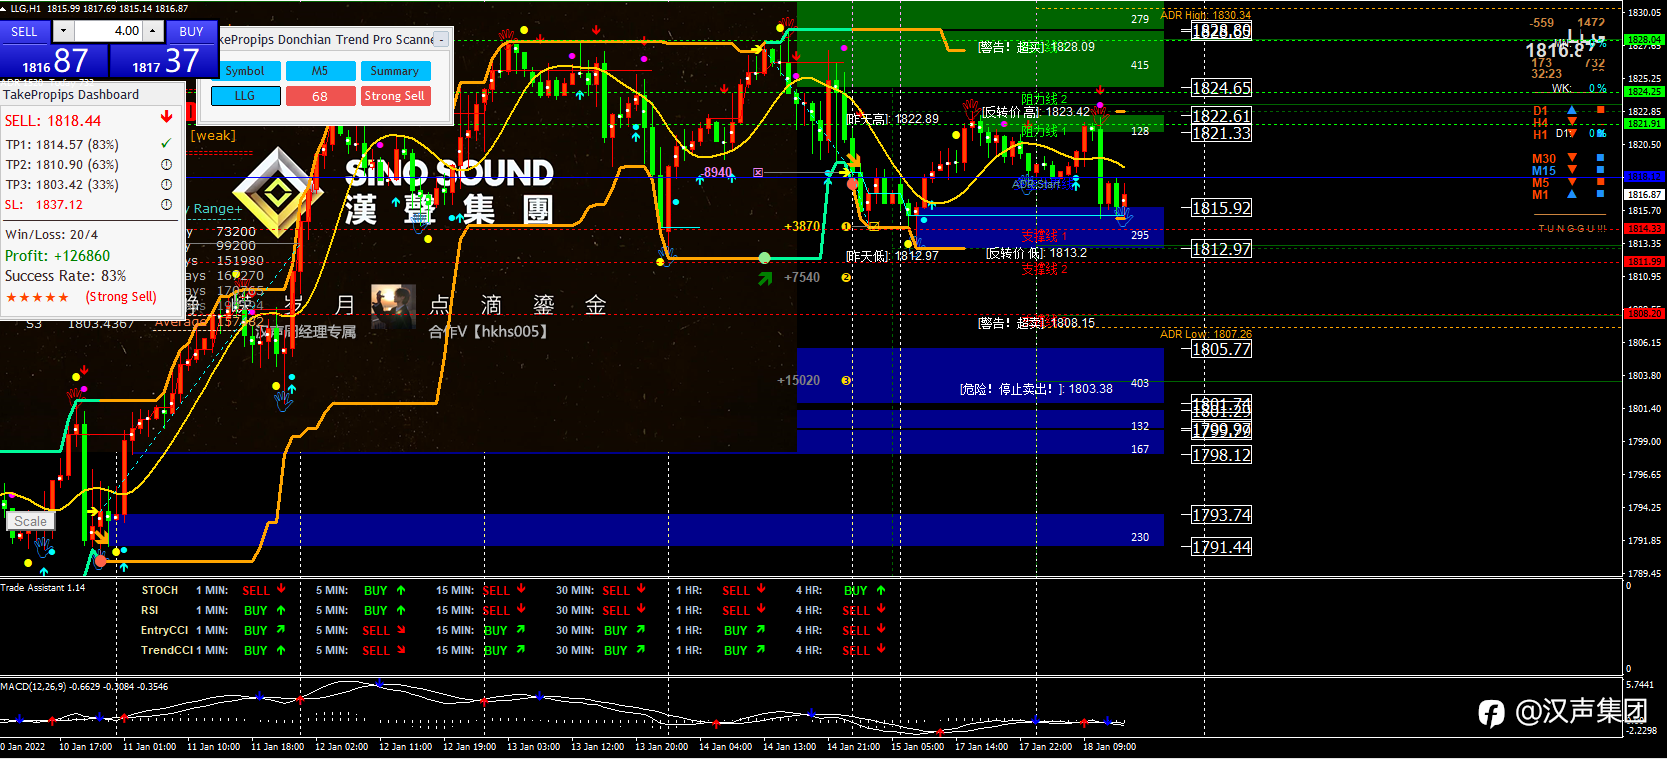Click the 4.00 volume input field
Screen dimensions: 1667x759
[109, 31]
